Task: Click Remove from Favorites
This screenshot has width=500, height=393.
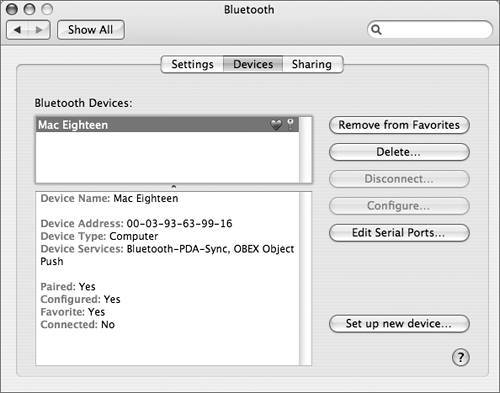Action: point(399,125)
